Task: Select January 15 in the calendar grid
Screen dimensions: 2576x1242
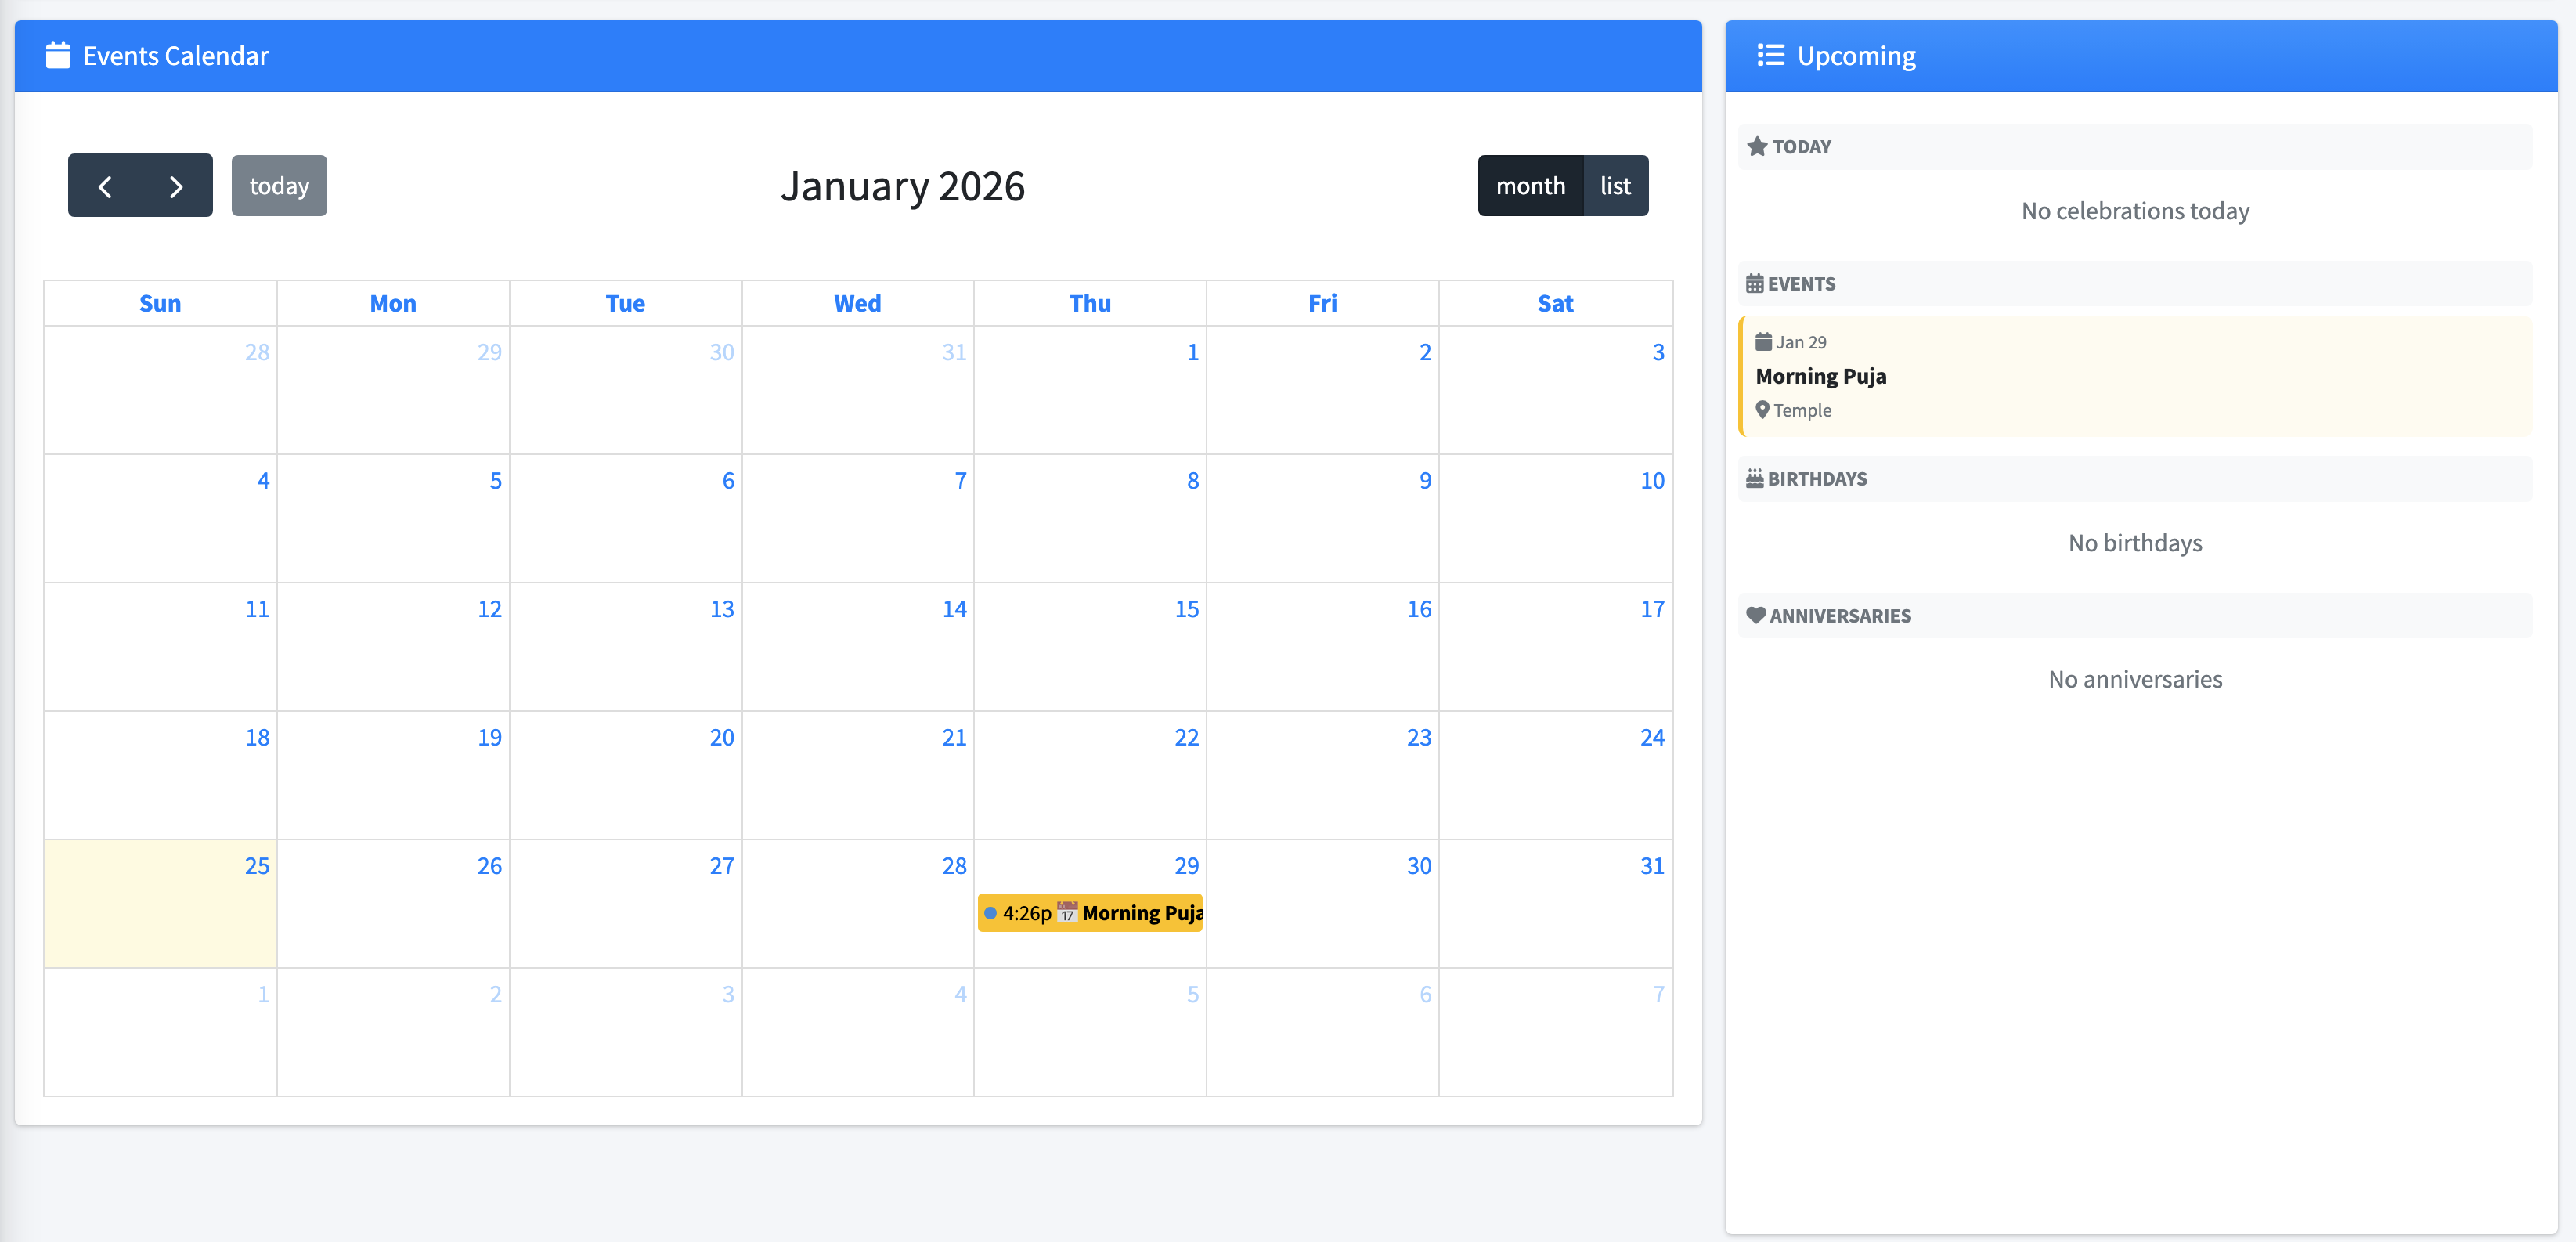Action: tap(1089, 647)
